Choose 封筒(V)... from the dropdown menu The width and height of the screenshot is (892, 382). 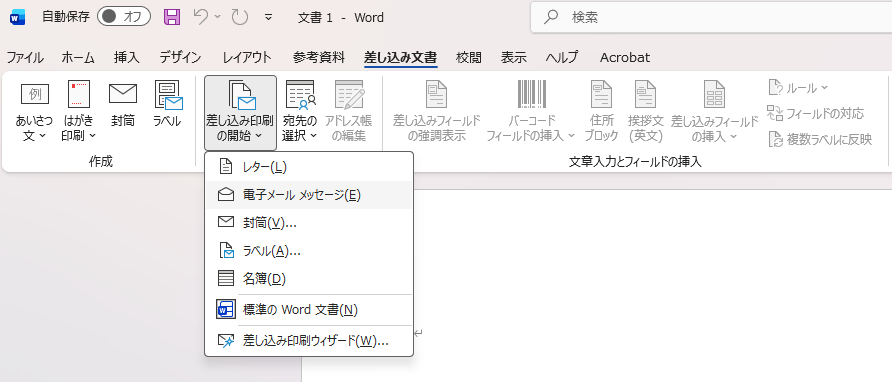tap(309, 223)
